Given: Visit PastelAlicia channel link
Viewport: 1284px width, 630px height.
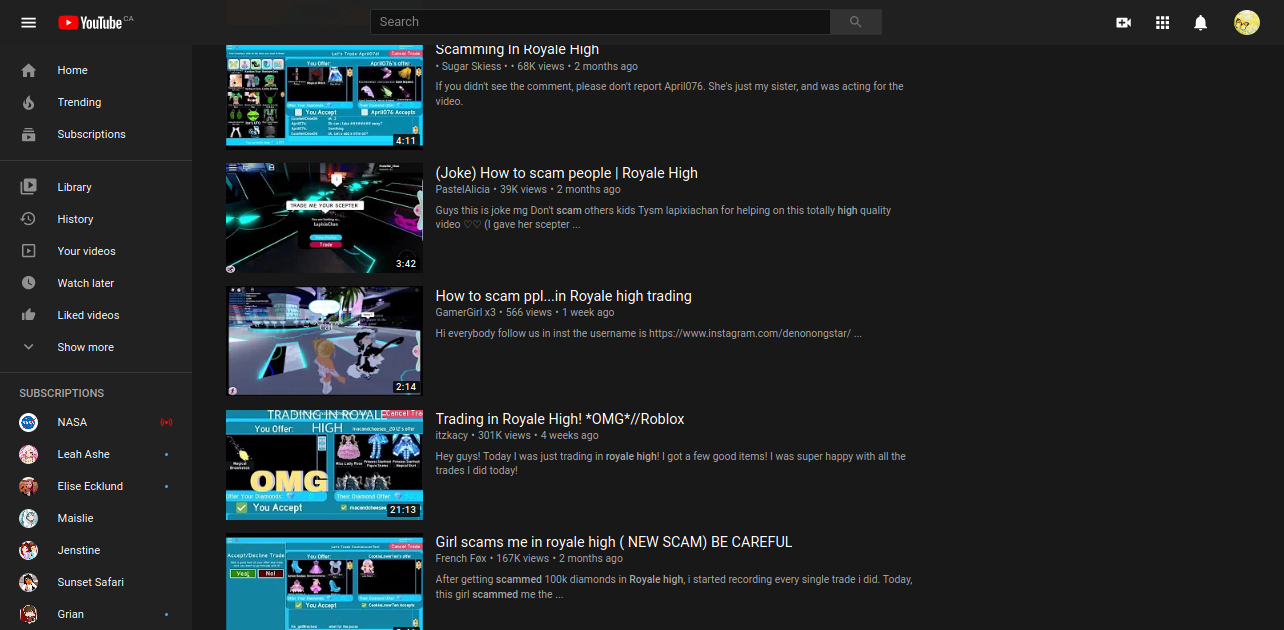Looking at the screenshot, I should point(463,189).
